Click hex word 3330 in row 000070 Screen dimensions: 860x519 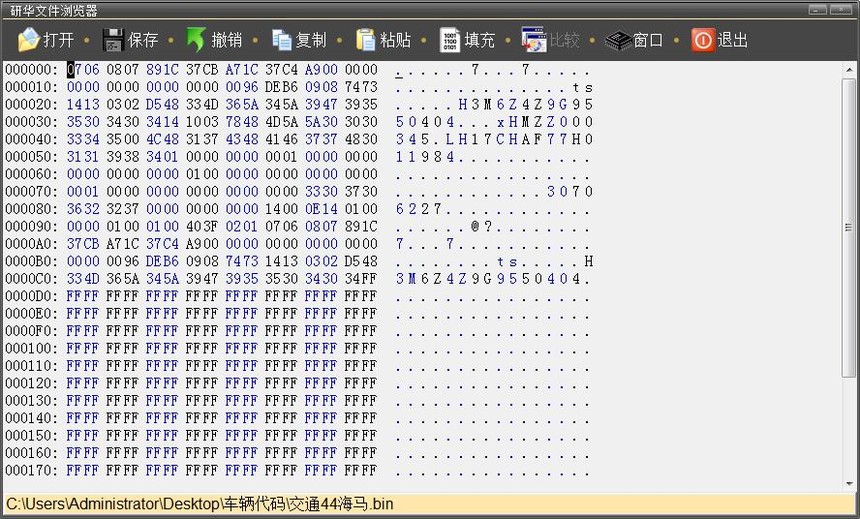pos(321,191)
